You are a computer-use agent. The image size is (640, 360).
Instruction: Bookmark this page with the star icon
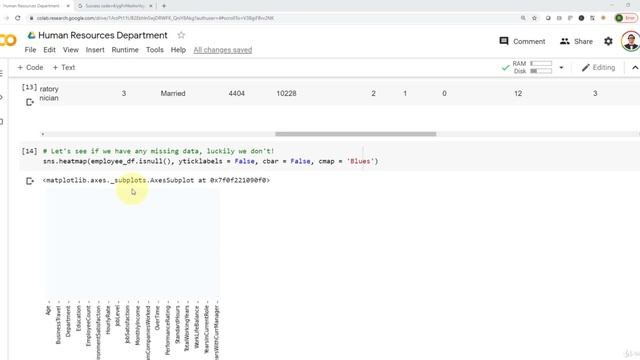click(534, 18)
